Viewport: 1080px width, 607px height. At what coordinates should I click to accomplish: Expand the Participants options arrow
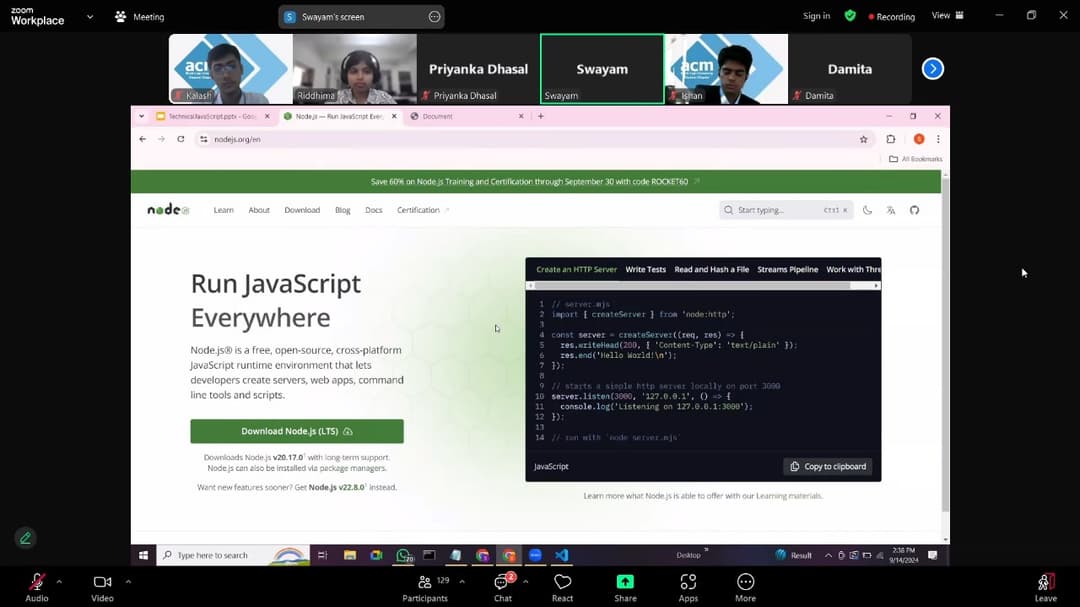pyautogui.click(x=461, y=582)
